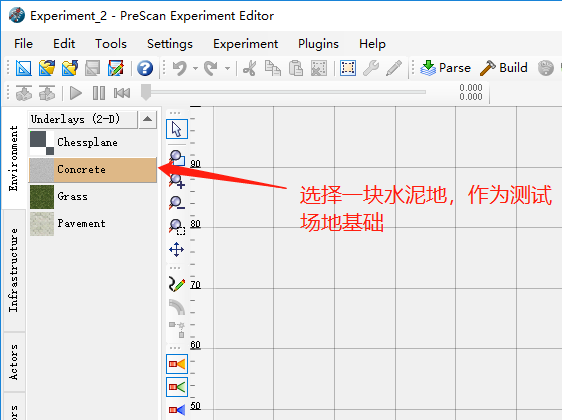Screen dimensions: 562x420
Task: Undo the last action
Action: pyautogui.click(x=180, y=68)
